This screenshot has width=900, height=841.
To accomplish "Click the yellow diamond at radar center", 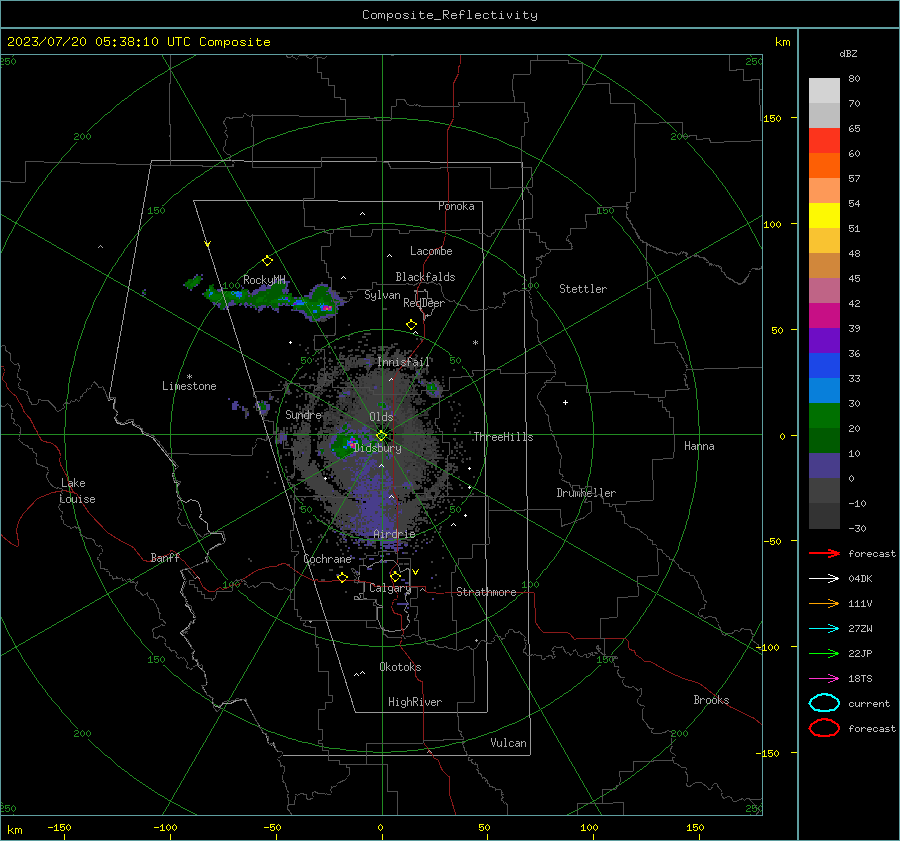I will [381, 436].
